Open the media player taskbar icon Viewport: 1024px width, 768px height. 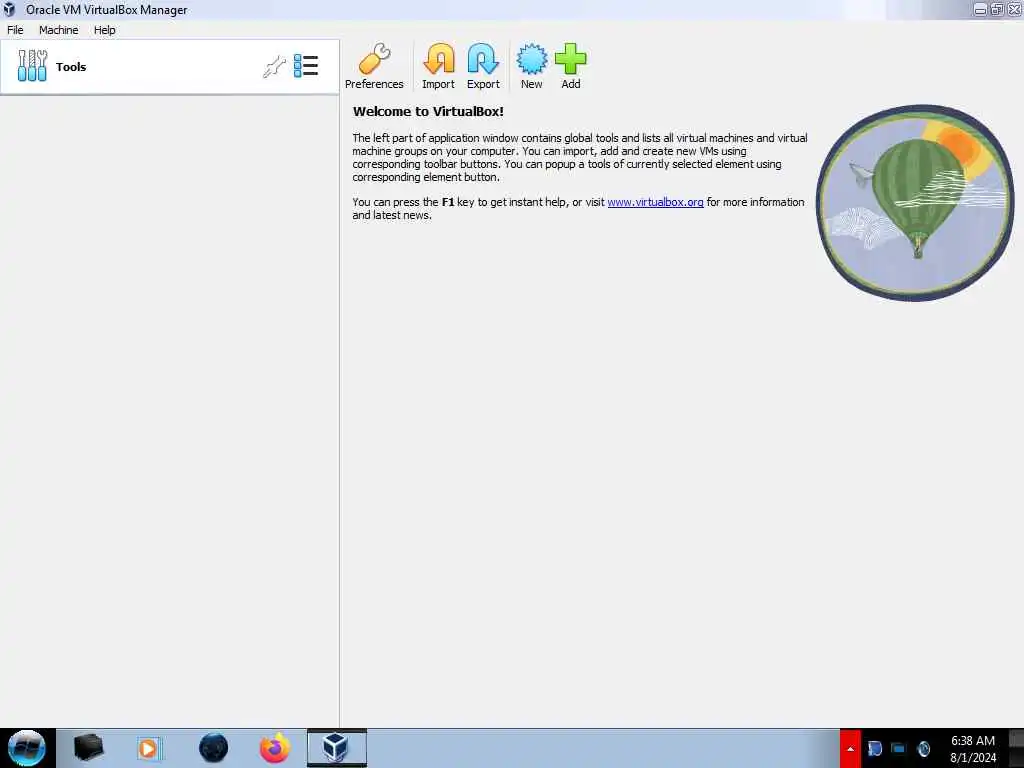[149, 748]
